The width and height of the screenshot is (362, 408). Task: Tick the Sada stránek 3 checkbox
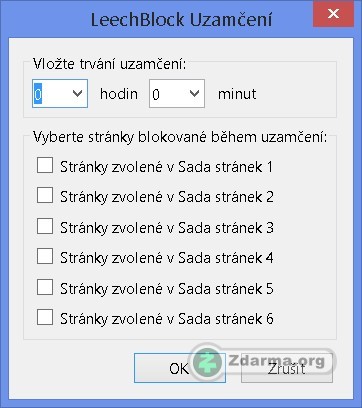[x=45, y=226]
